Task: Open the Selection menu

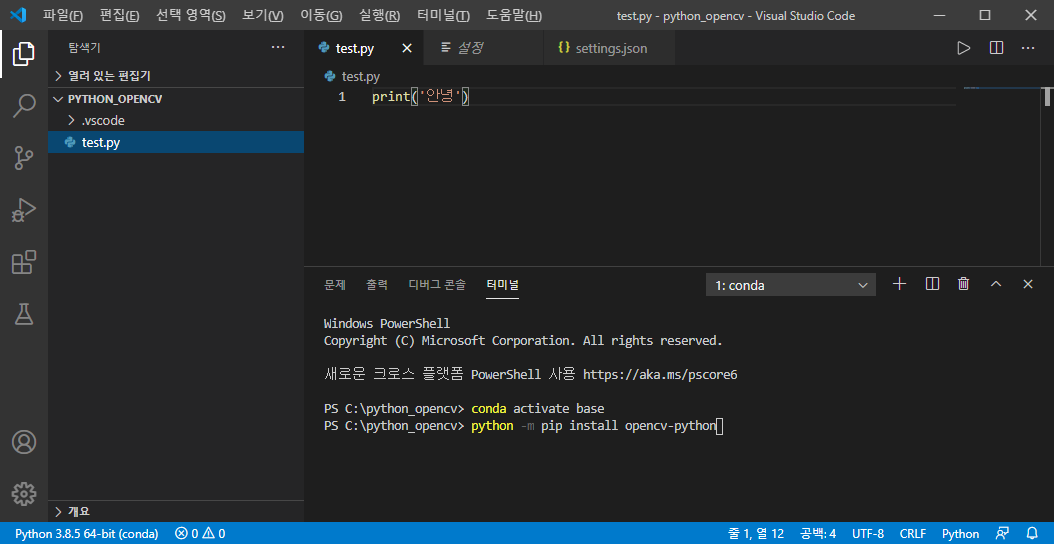Action: (190, 15)
